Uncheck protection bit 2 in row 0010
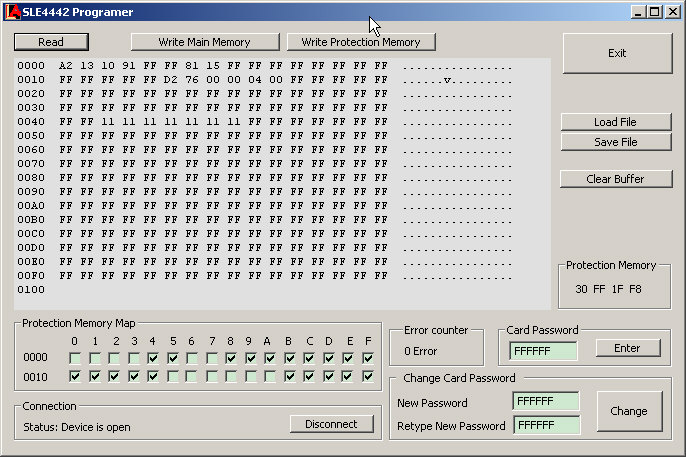 (x=114, y=376)
